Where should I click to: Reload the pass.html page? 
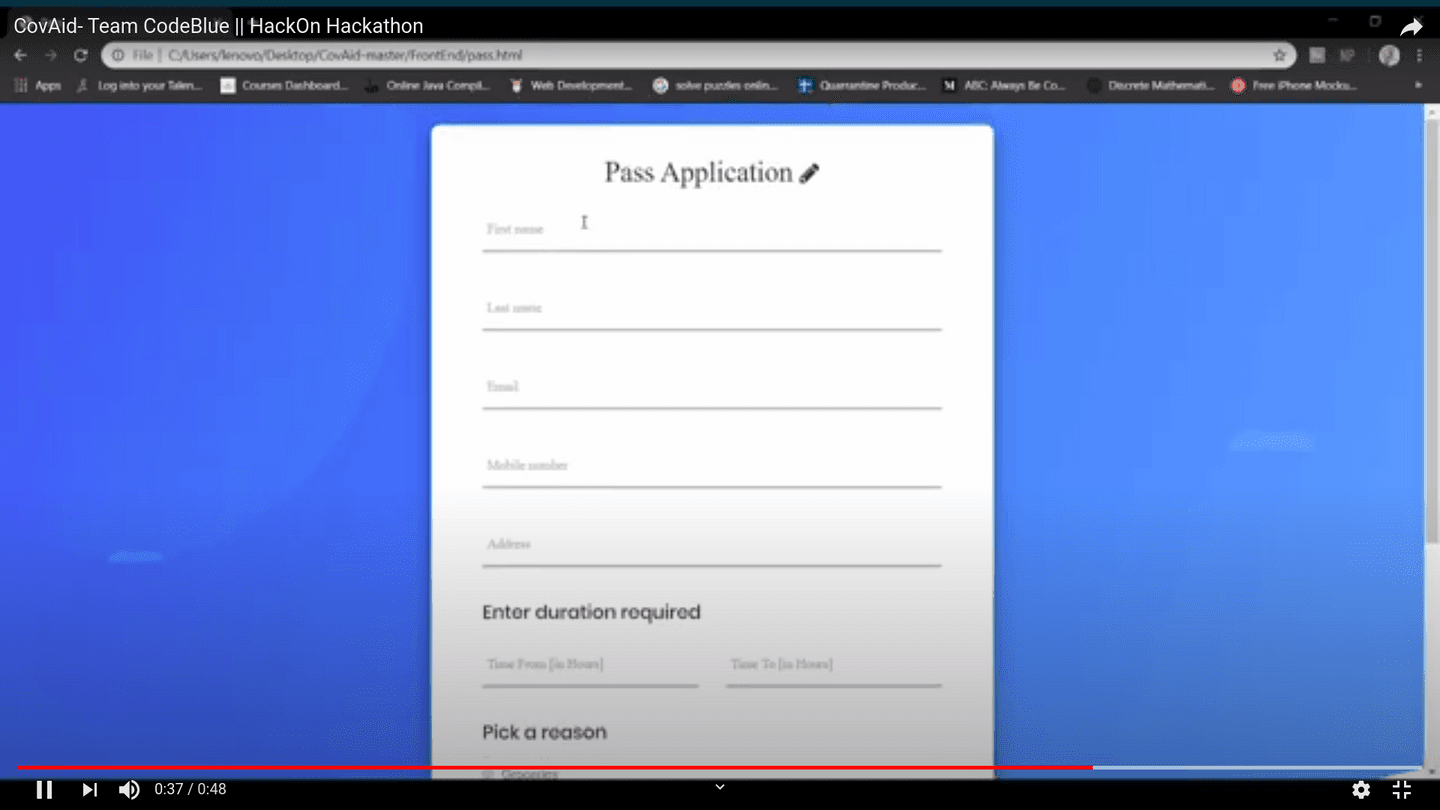click(x=81, y=55)
